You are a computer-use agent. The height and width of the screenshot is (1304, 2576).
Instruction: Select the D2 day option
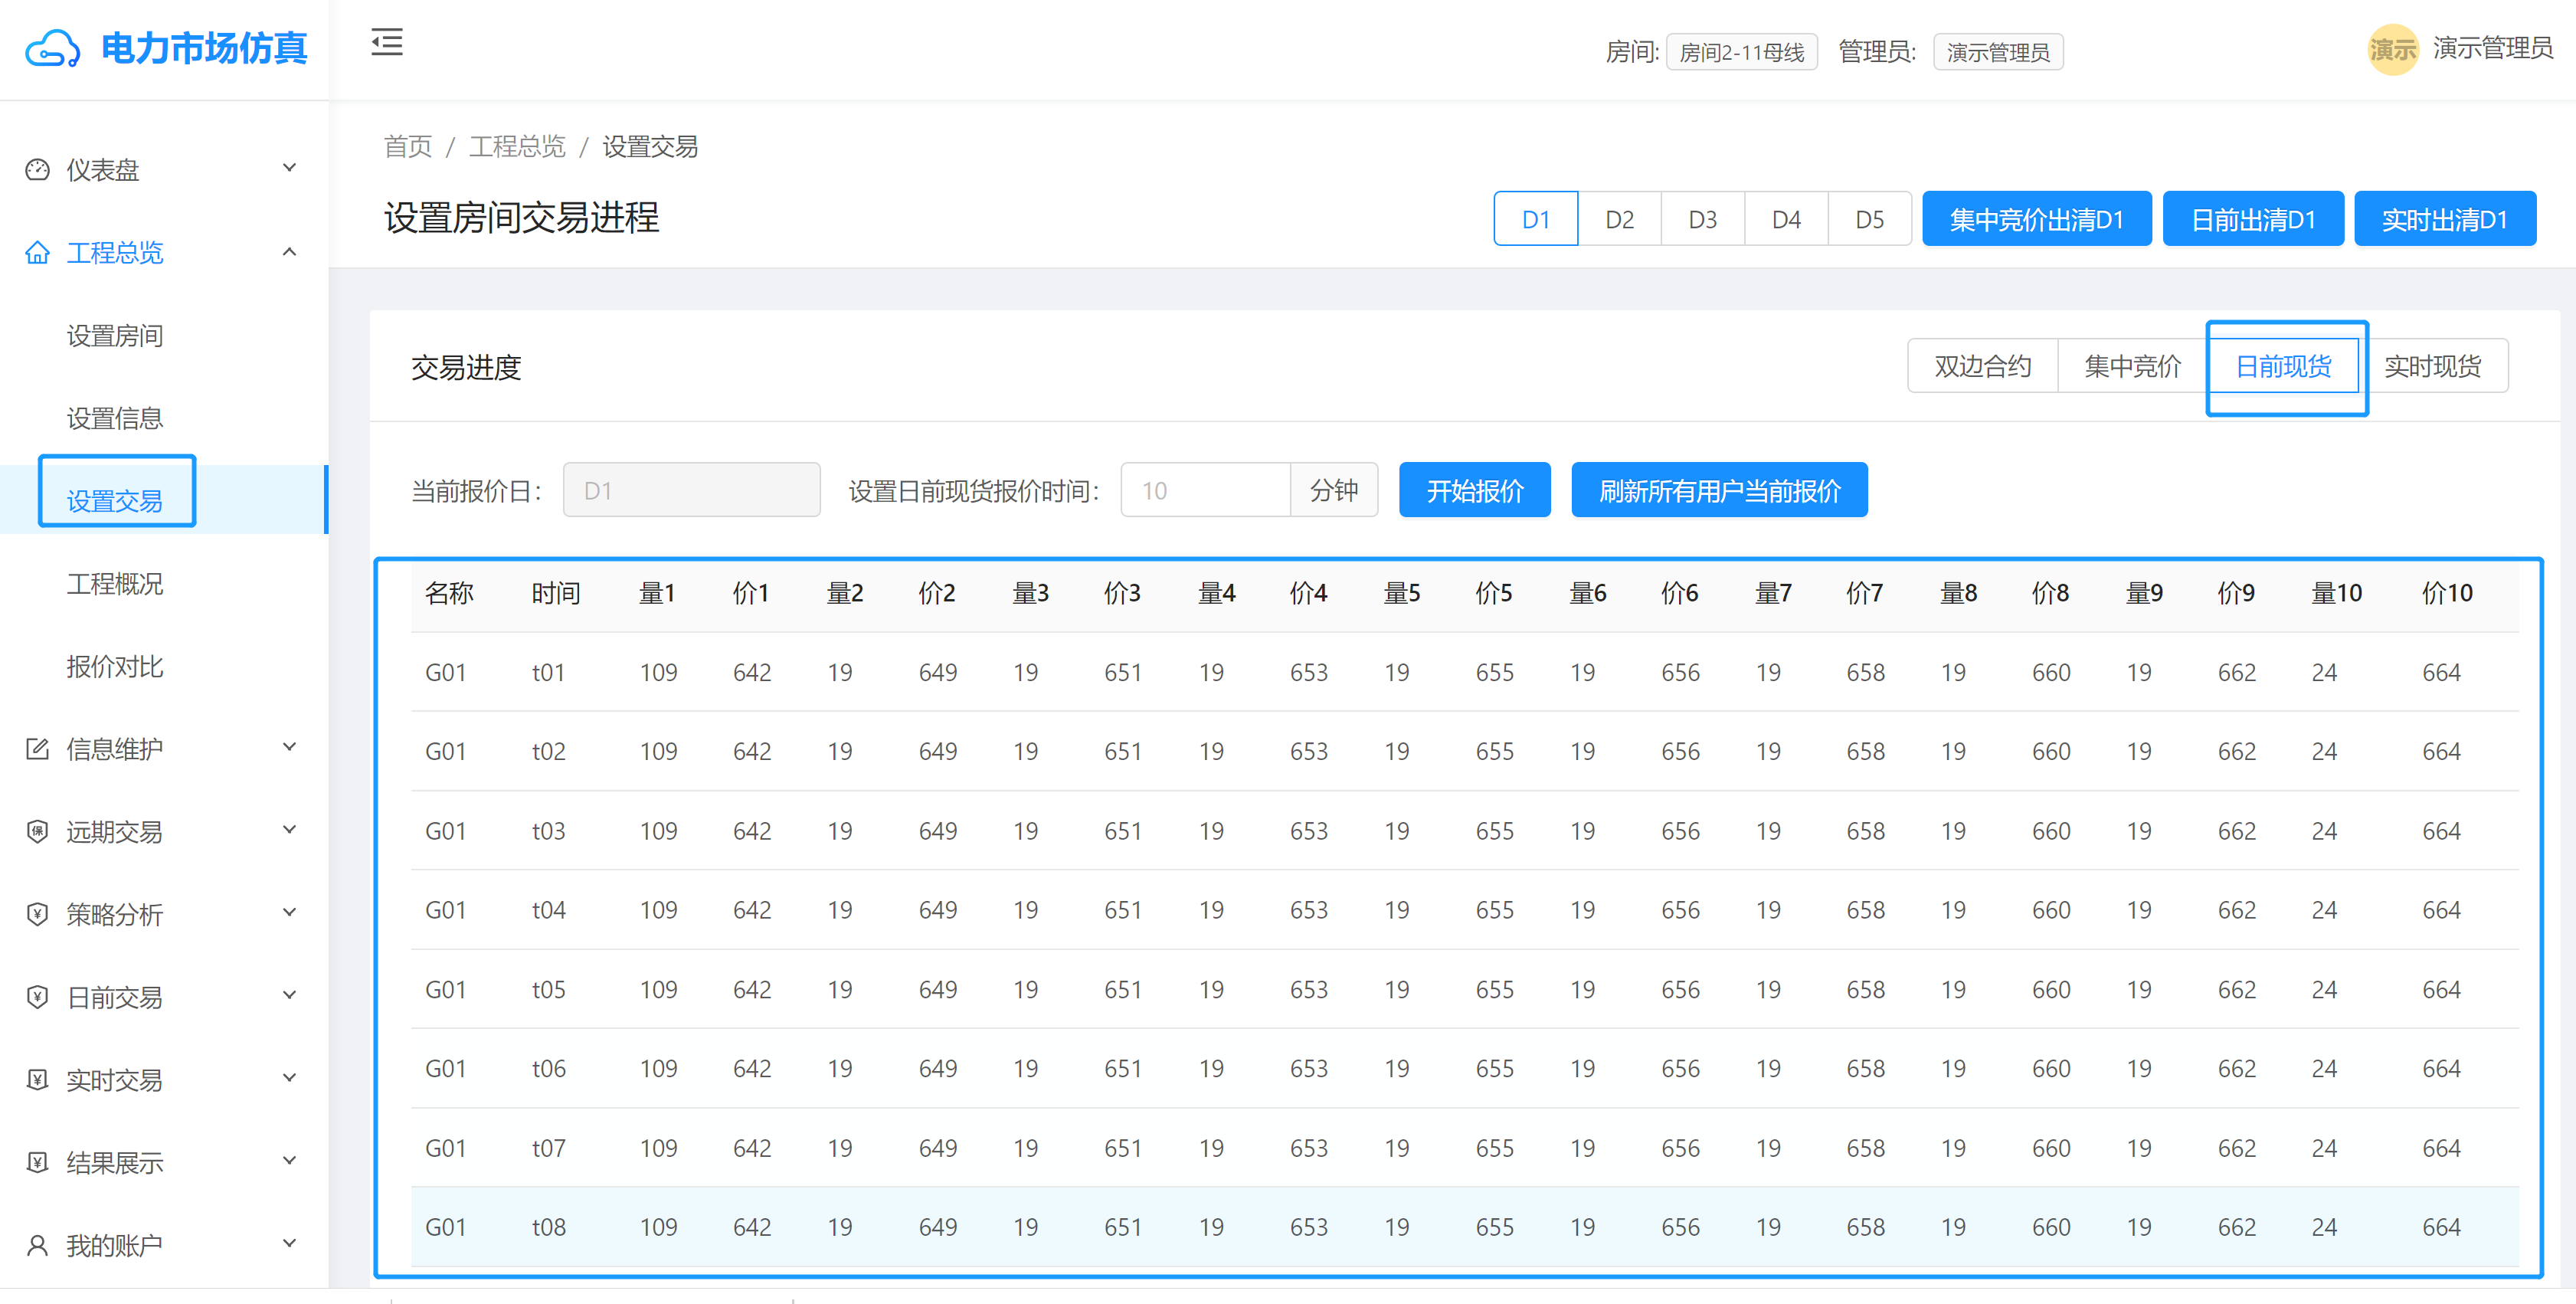coord(1620,219)
